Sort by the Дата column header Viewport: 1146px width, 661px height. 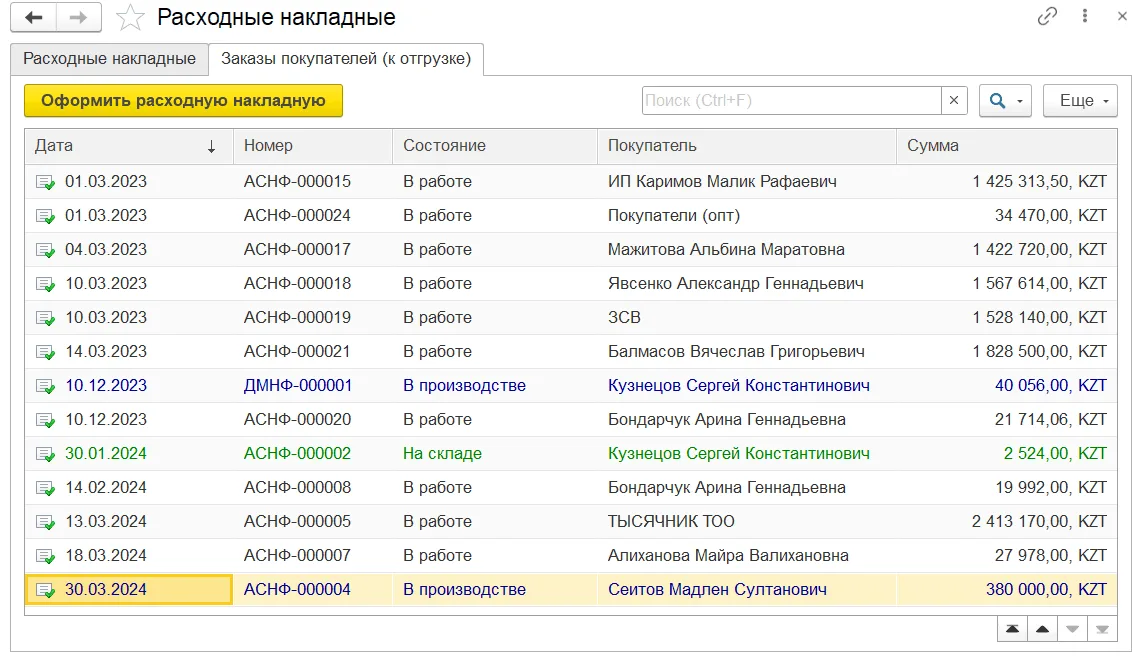pyautogui.click(x=129, y=146)
